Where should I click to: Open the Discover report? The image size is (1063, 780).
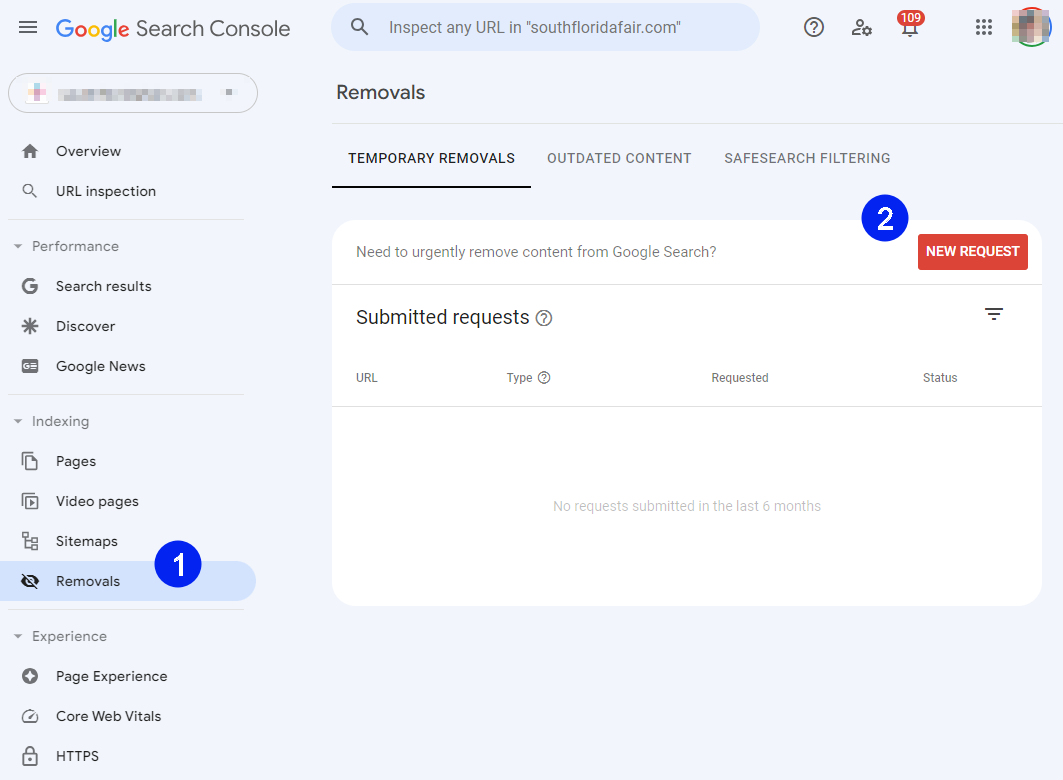85,326
